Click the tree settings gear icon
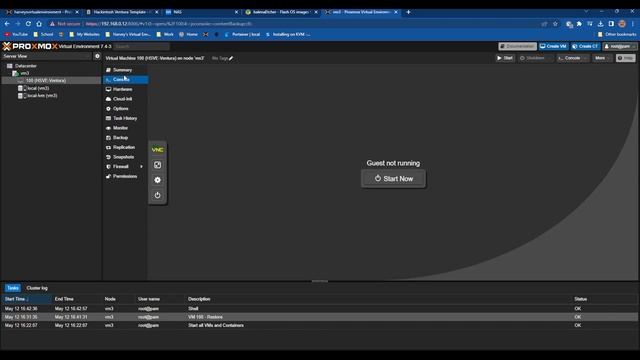640x360 pixels. (x=97, y=56)
